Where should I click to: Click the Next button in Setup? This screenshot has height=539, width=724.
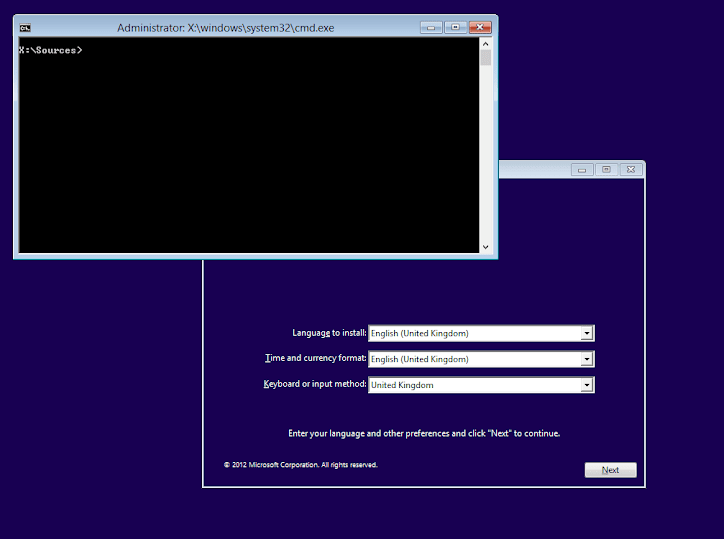tap(610, 470)
